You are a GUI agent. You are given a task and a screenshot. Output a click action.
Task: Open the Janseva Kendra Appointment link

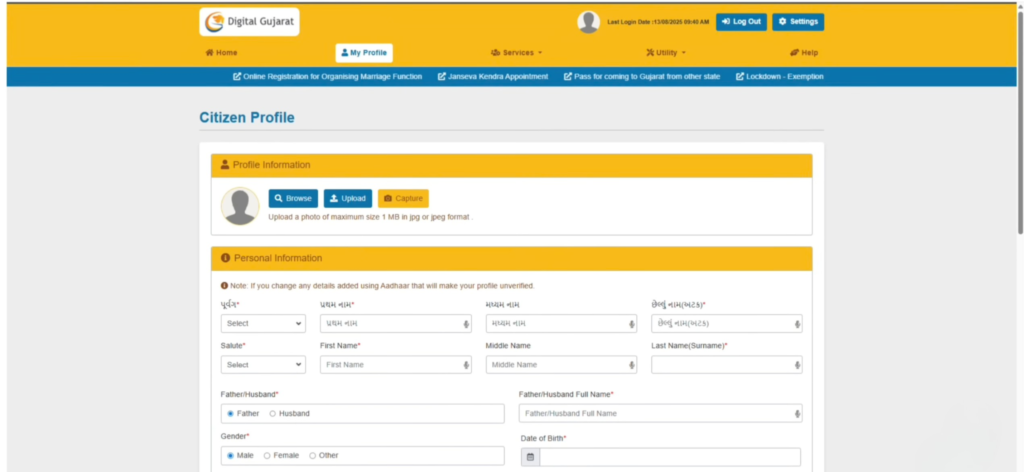(493, 76)
